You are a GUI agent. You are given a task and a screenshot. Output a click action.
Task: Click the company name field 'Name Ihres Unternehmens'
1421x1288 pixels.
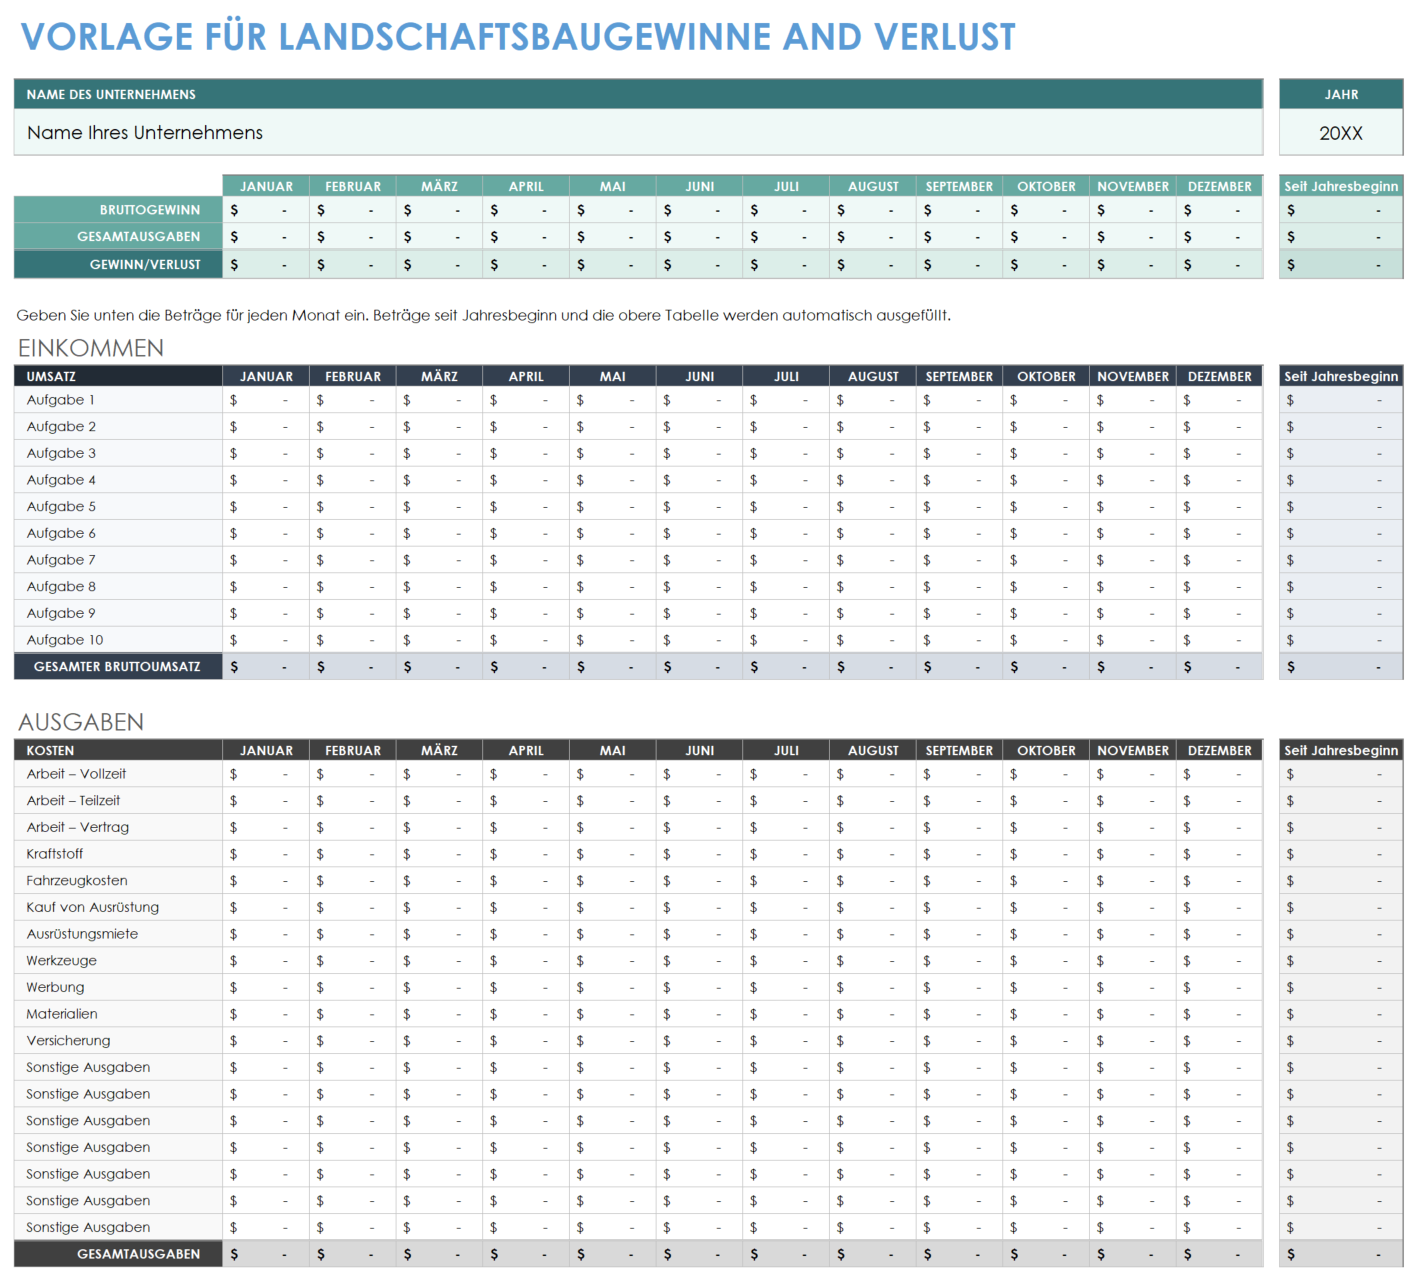pyautogui.click(x=638, y=132)
